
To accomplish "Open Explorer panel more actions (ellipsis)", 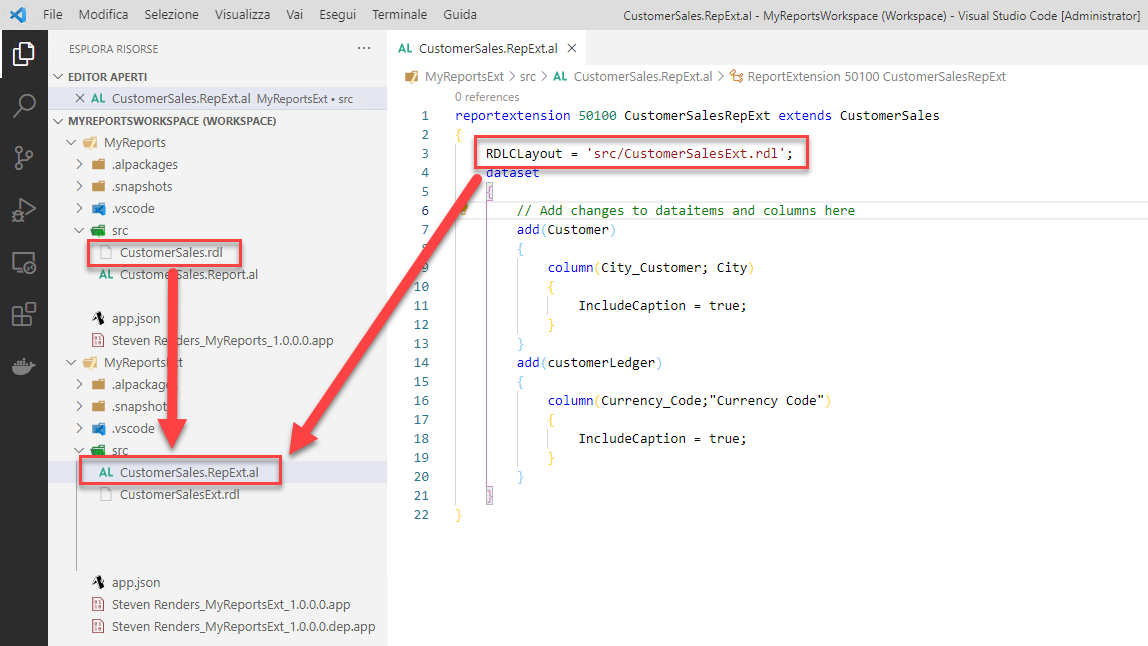I will tap(364, 48).
